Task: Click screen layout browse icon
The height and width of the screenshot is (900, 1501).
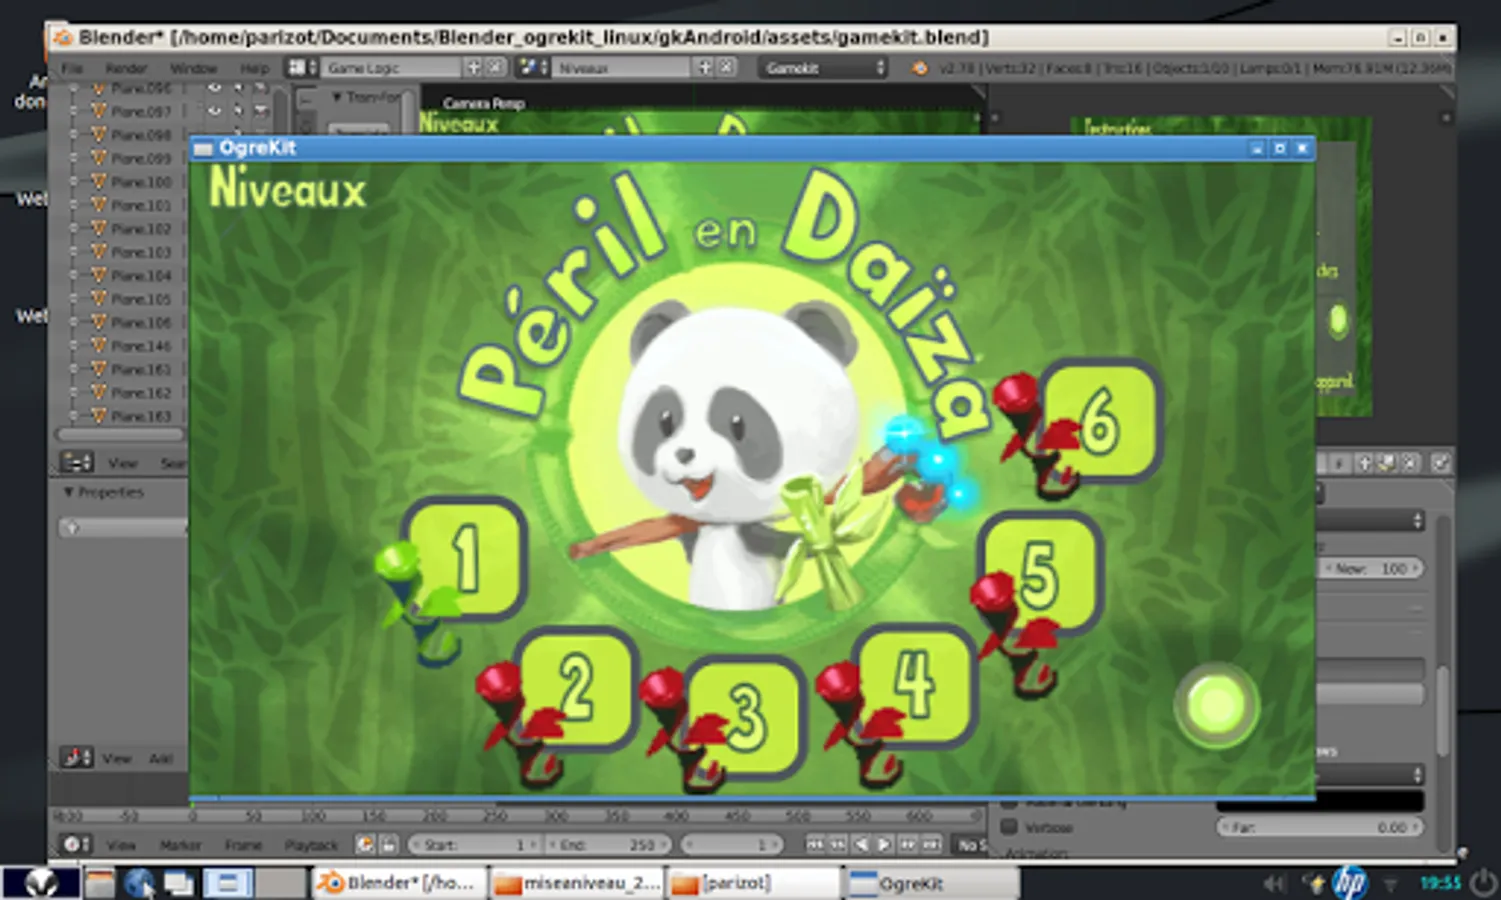Action: pyautogui.click(x=303, y=68)
